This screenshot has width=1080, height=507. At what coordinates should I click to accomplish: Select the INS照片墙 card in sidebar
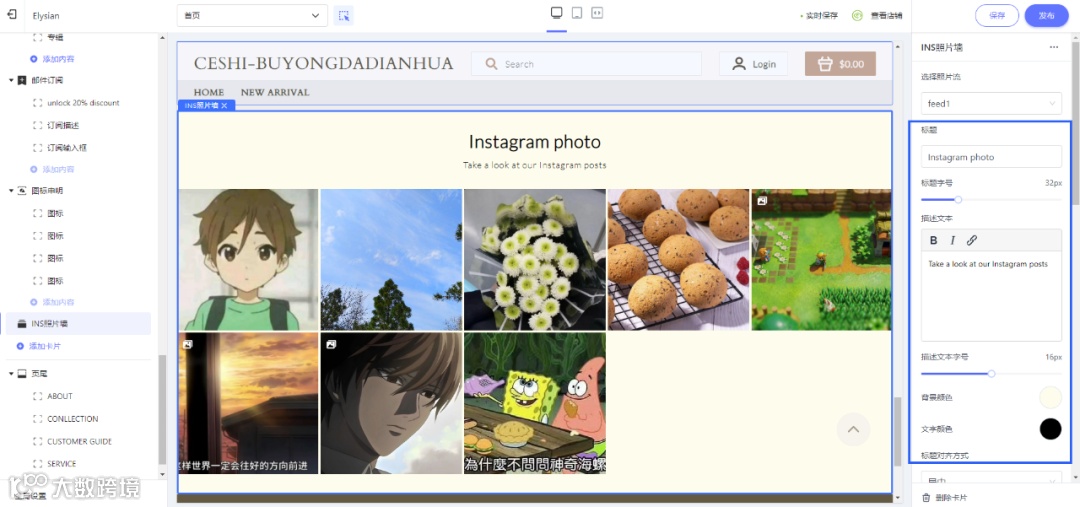click(79, 323)
